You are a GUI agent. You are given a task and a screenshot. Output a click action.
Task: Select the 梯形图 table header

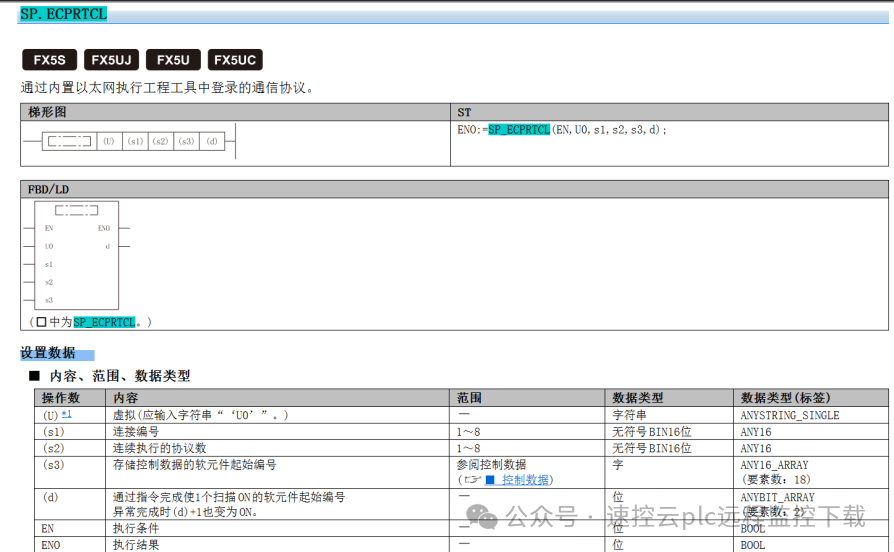(235, 112)
